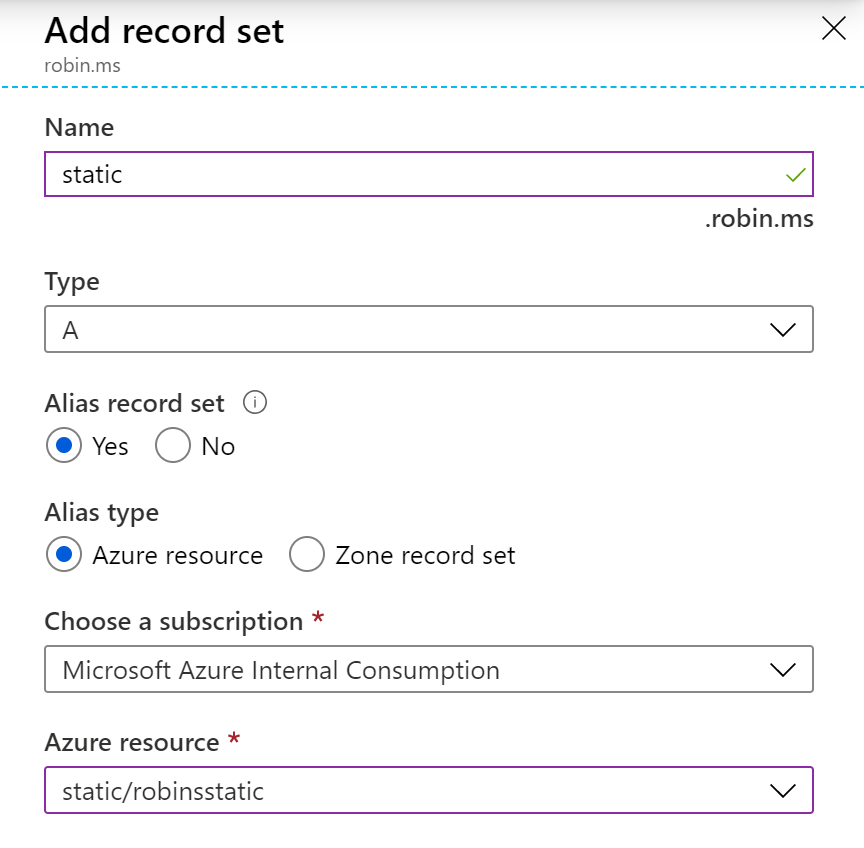Click the .robin.ms domain suffix below Name field
The width and height of the screenshot is (864, 848).
[x=759, y=219]
